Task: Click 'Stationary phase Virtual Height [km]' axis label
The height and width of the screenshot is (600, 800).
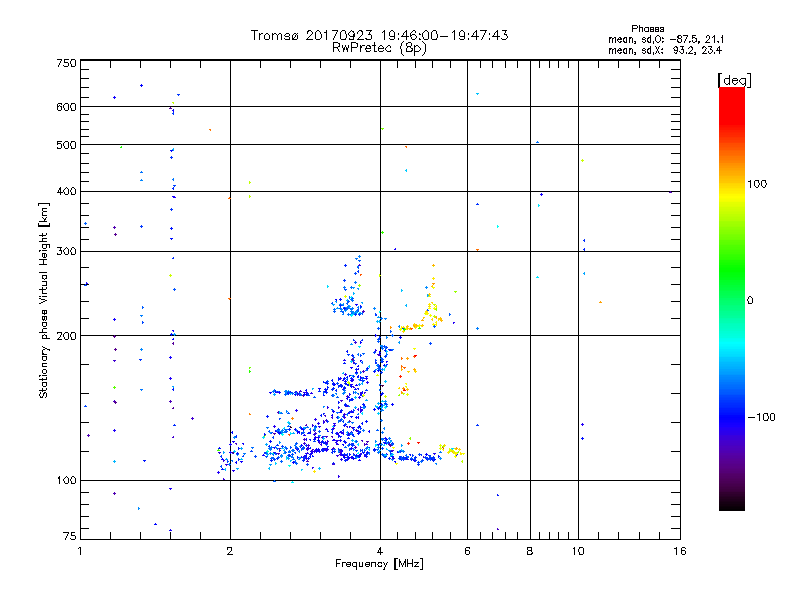Action: pyautogui.click(x=44, y=301)
